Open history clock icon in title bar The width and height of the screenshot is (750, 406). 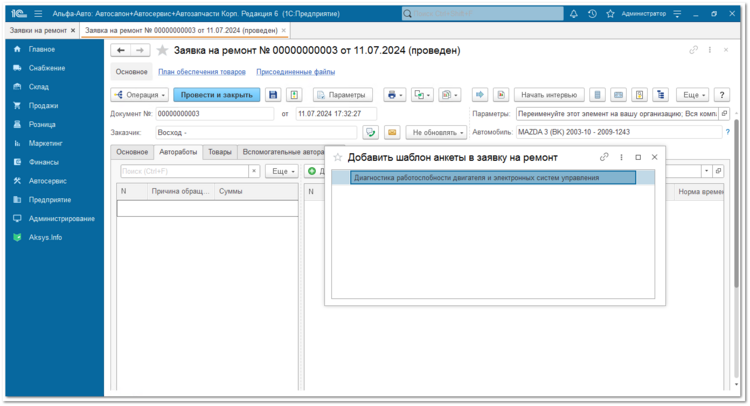pos(592,14)
